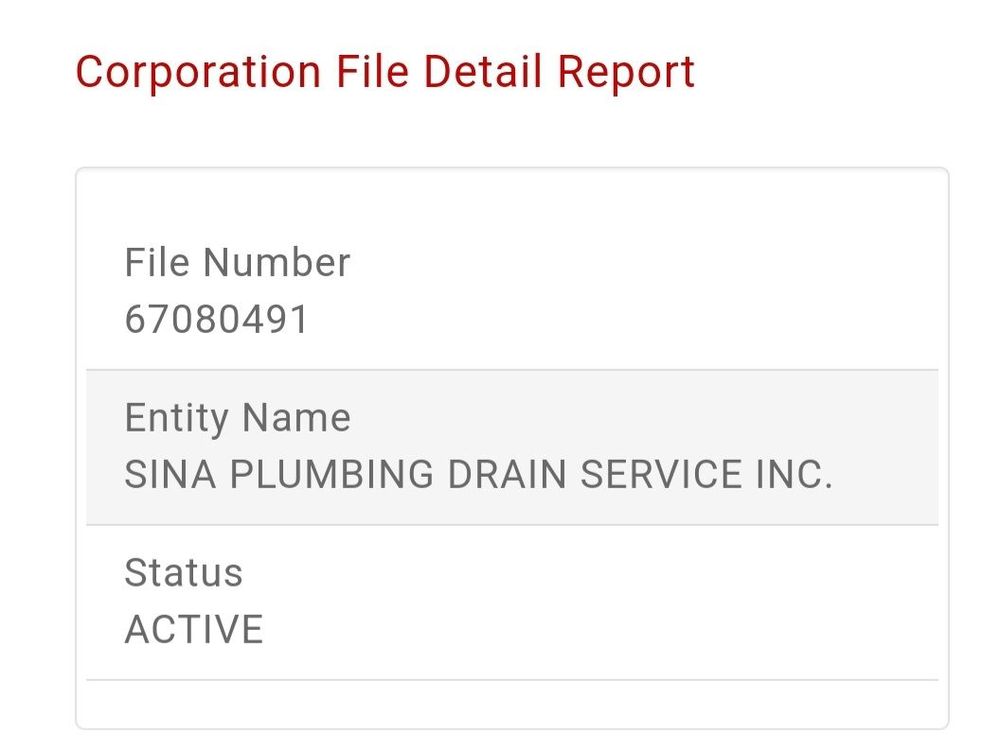Click the ACTIVE status value

(x=194, y=630)
